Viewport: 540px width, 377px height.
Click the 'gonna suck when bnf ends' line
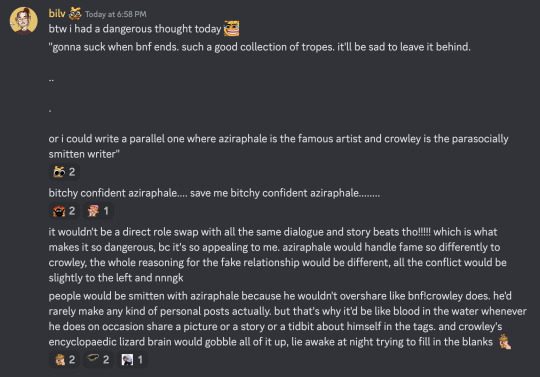tap(260, 47)
